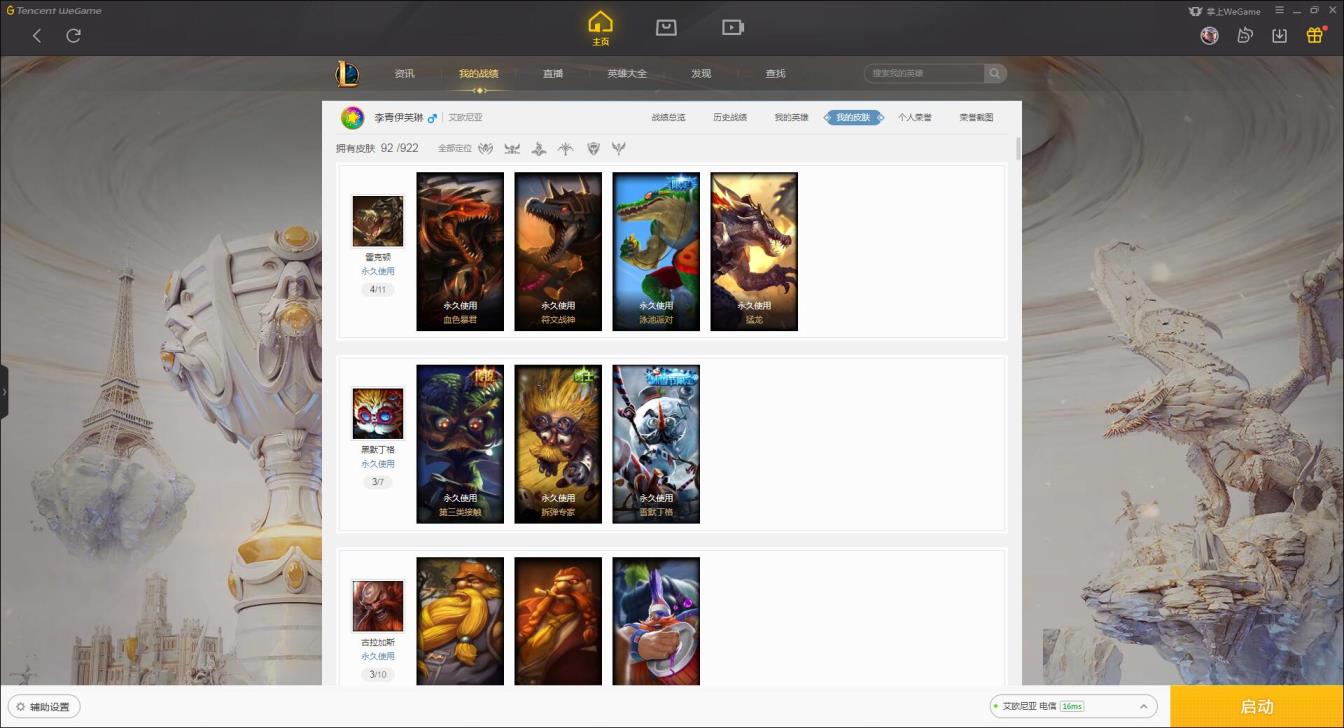Click the League of Legends logo
This screenshot has height=728, width=1344.
click(347, 74)
